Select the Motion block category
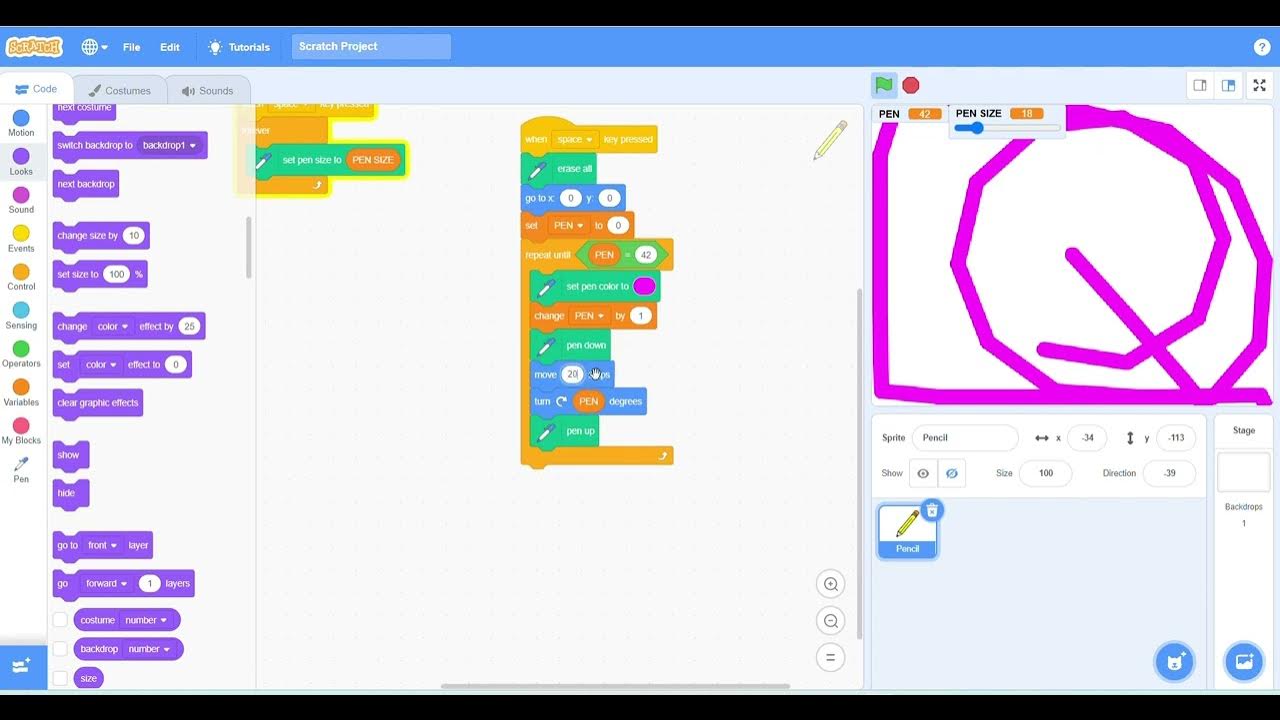This screenshot has height=720, width=1280. click(21, 123)
